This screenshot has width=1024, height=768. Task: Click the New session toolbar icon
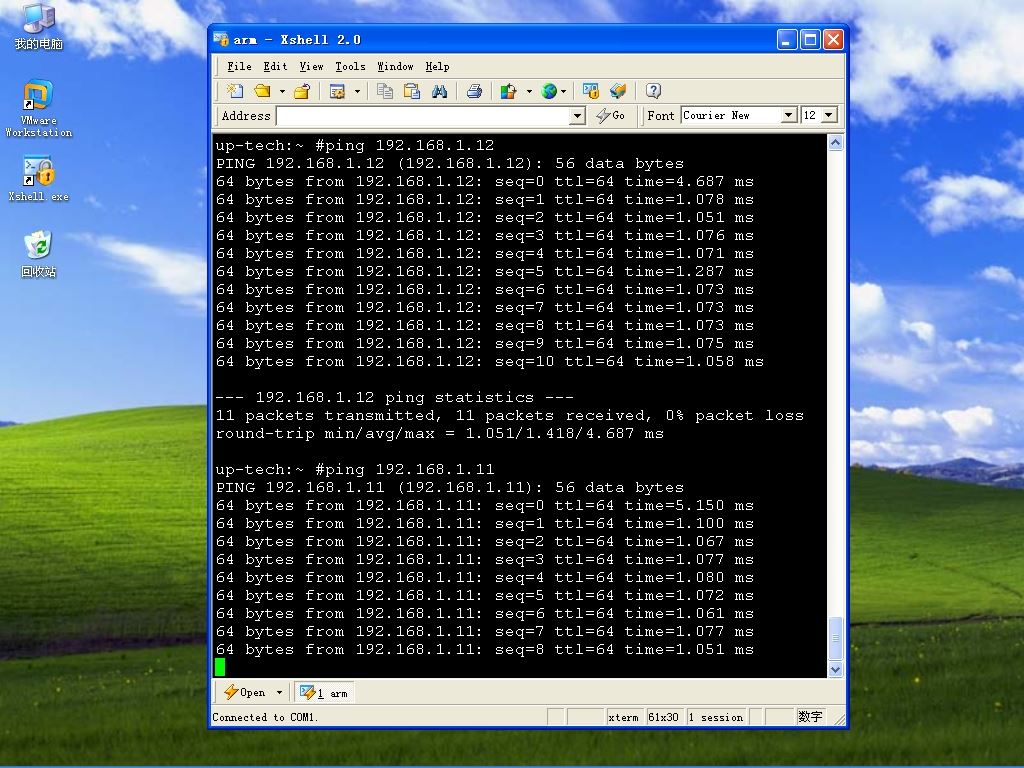pos(234,91)
